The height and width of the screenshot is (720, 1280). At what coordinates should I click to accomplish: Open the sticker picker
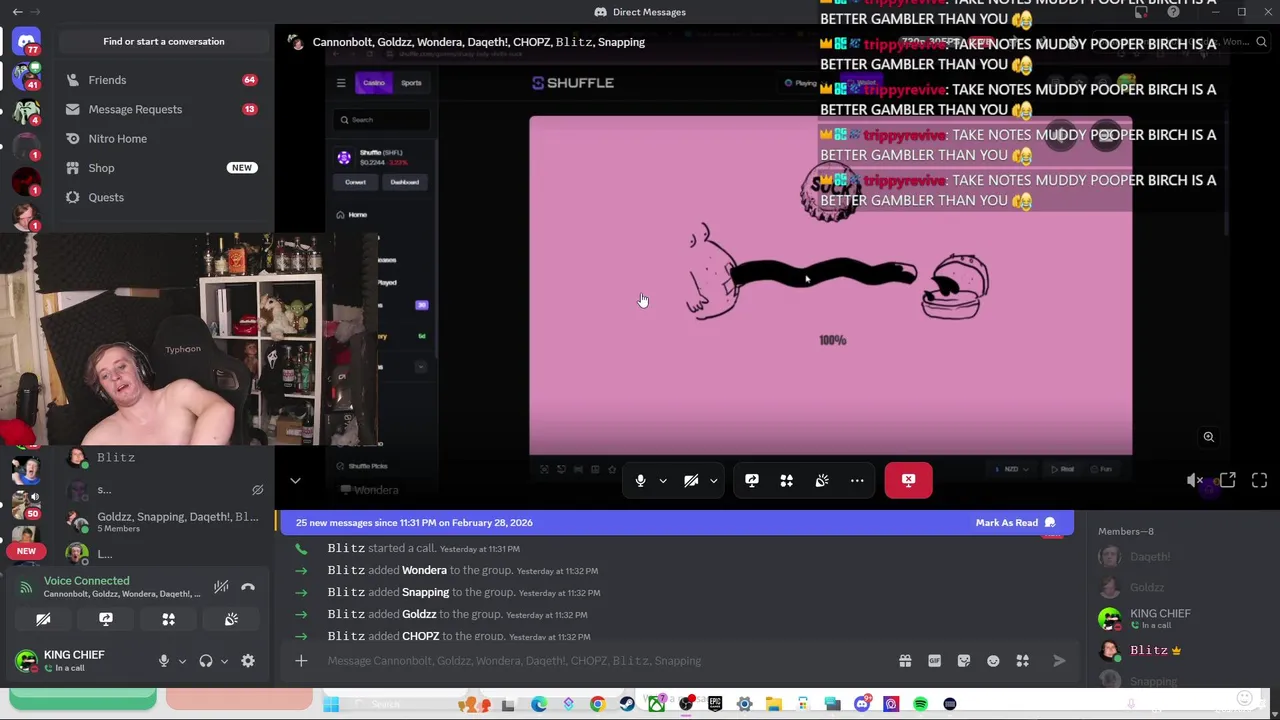964,661
